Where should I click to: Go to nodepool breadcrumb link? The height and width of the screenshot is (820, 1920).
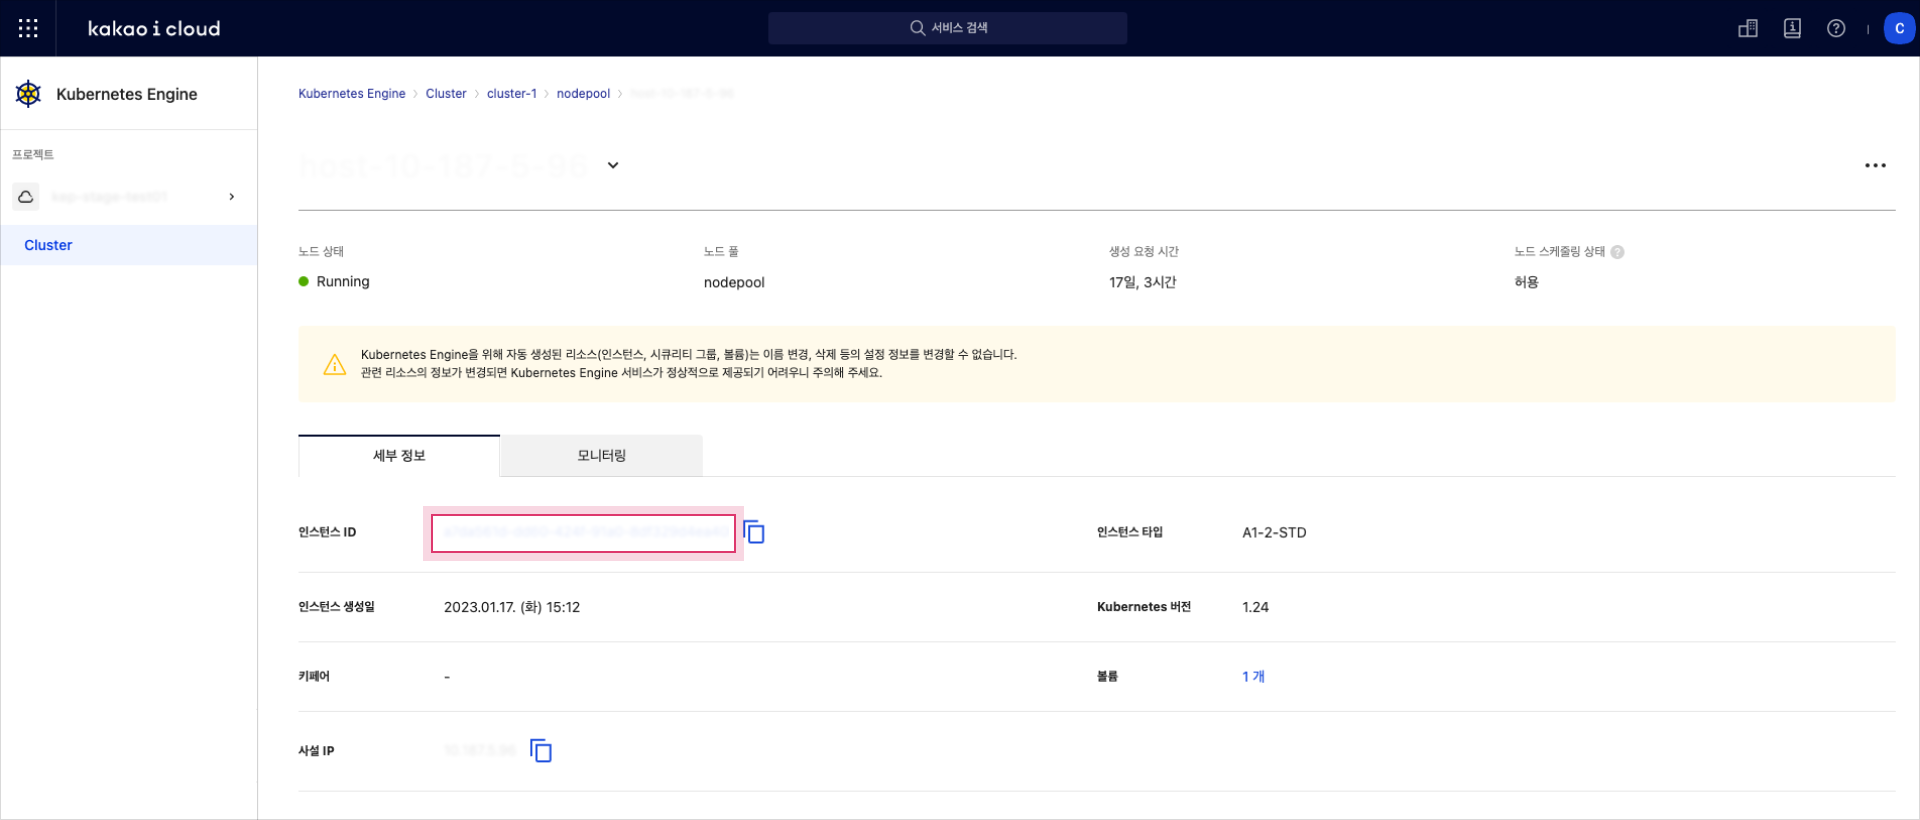(x=583, y=94)
